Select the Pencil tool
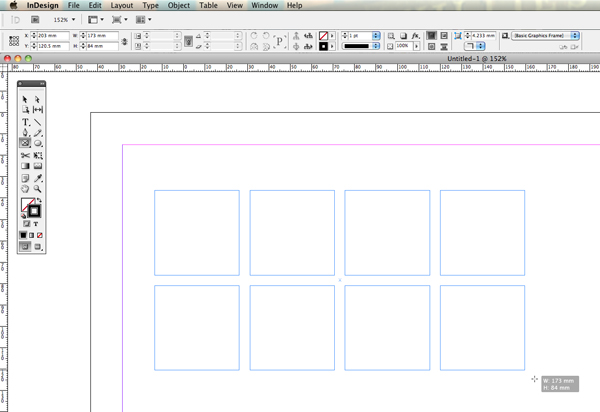Image resolution: width=600 pixels, height=412 pixels. (x=38, y=133)
